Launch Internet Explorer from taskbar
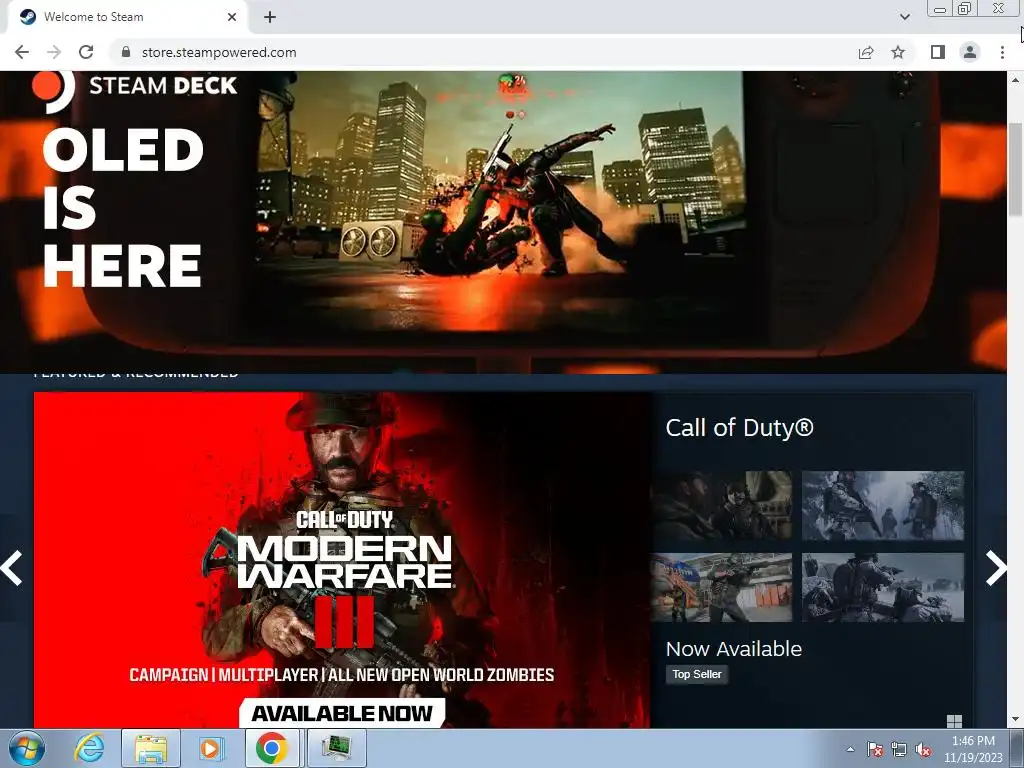Viewport: 1024px width, 768px height. pos(89,748)
